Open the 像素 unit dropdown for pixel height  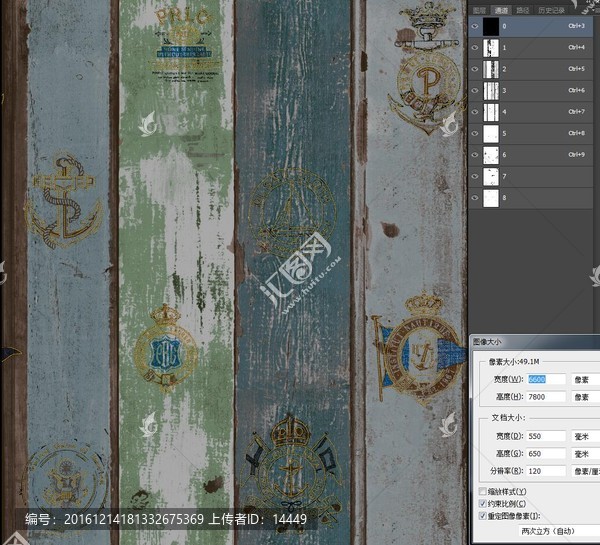[x=585, y=397]
